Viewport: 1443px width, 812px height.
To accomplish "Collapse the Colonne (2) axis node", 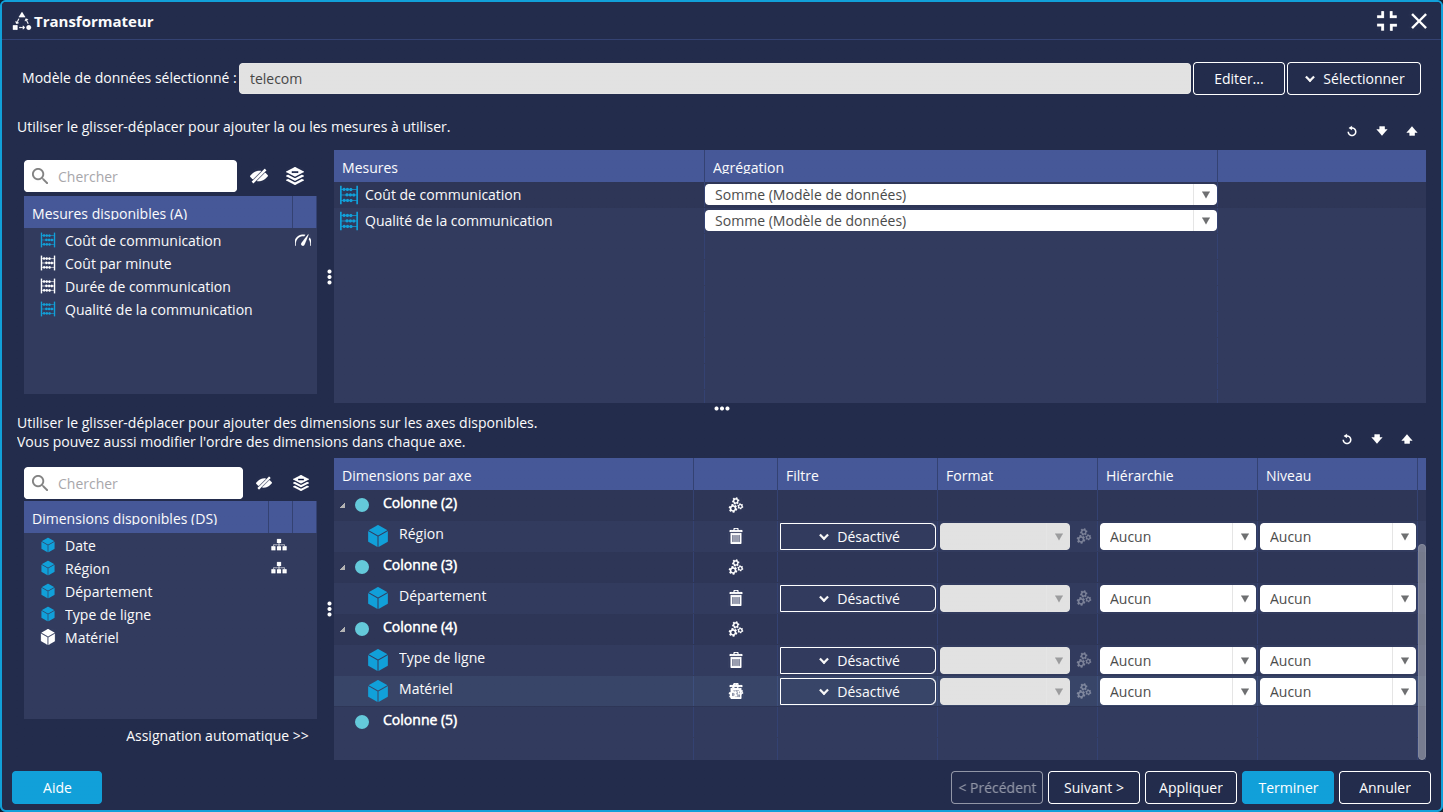I will point(343,505).
